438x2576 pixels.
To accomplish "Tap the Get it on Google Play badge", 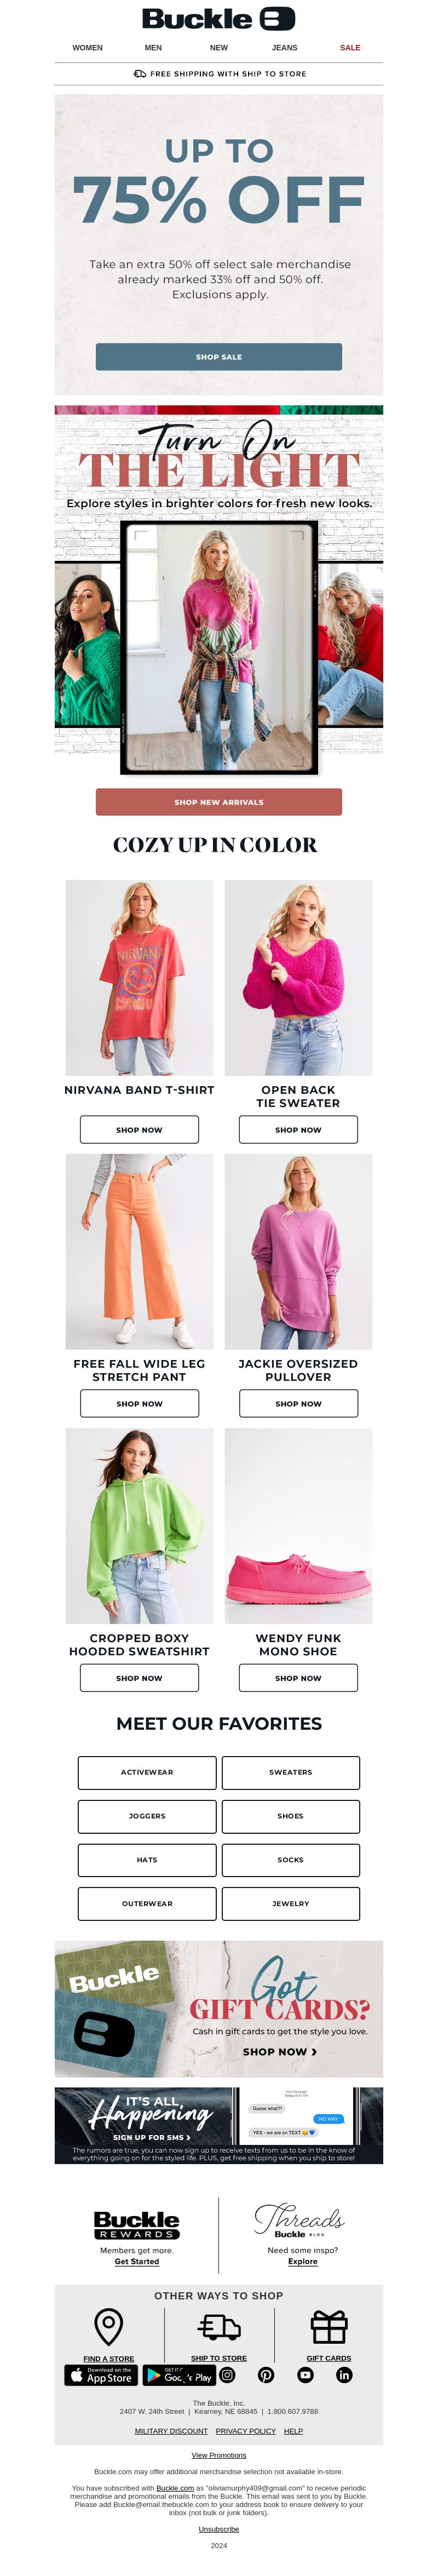I will pyautogui.click(x=180, y=2375).
